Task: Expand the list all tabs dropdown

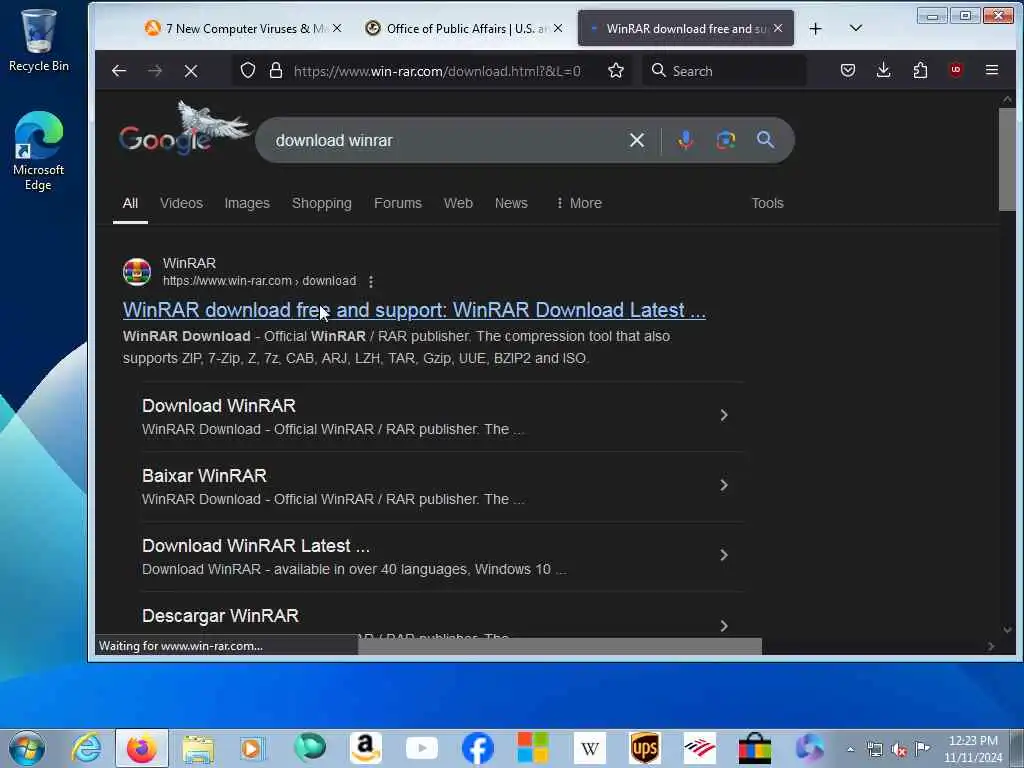Action: pyautogui.click(x=856, y=28)
